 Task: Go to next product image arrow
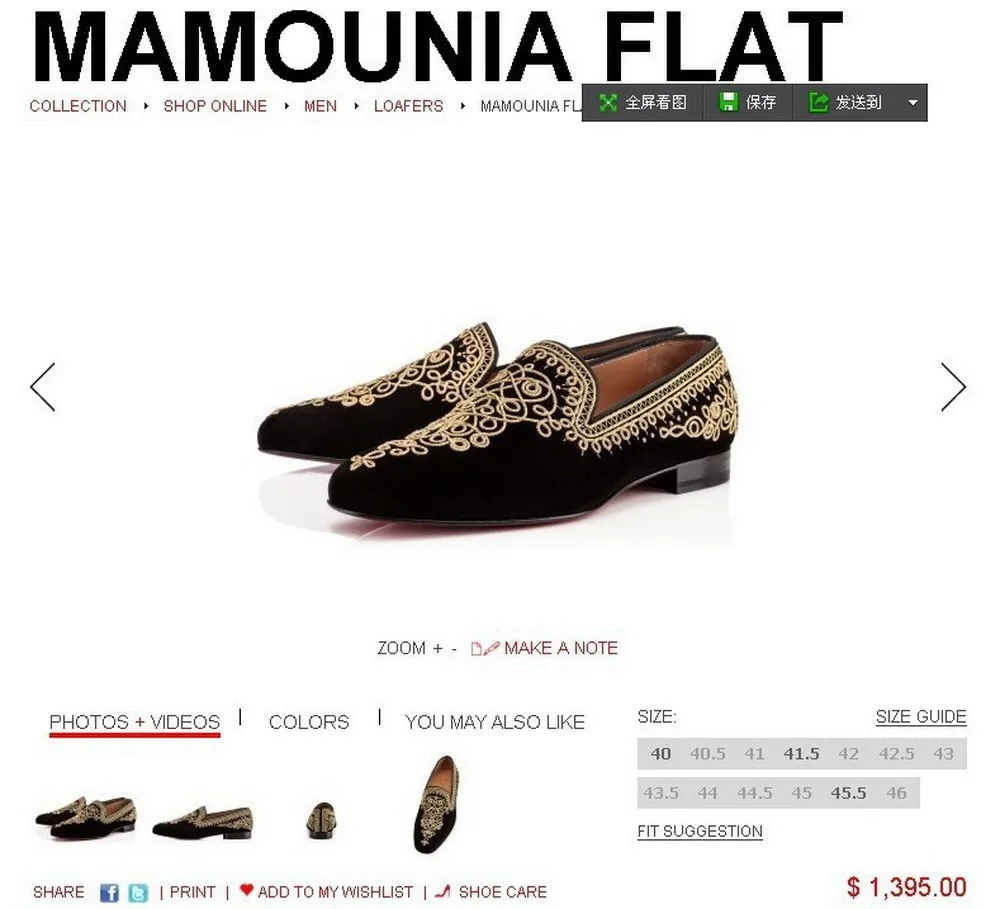pyautogui.click(x=953, y=387)
